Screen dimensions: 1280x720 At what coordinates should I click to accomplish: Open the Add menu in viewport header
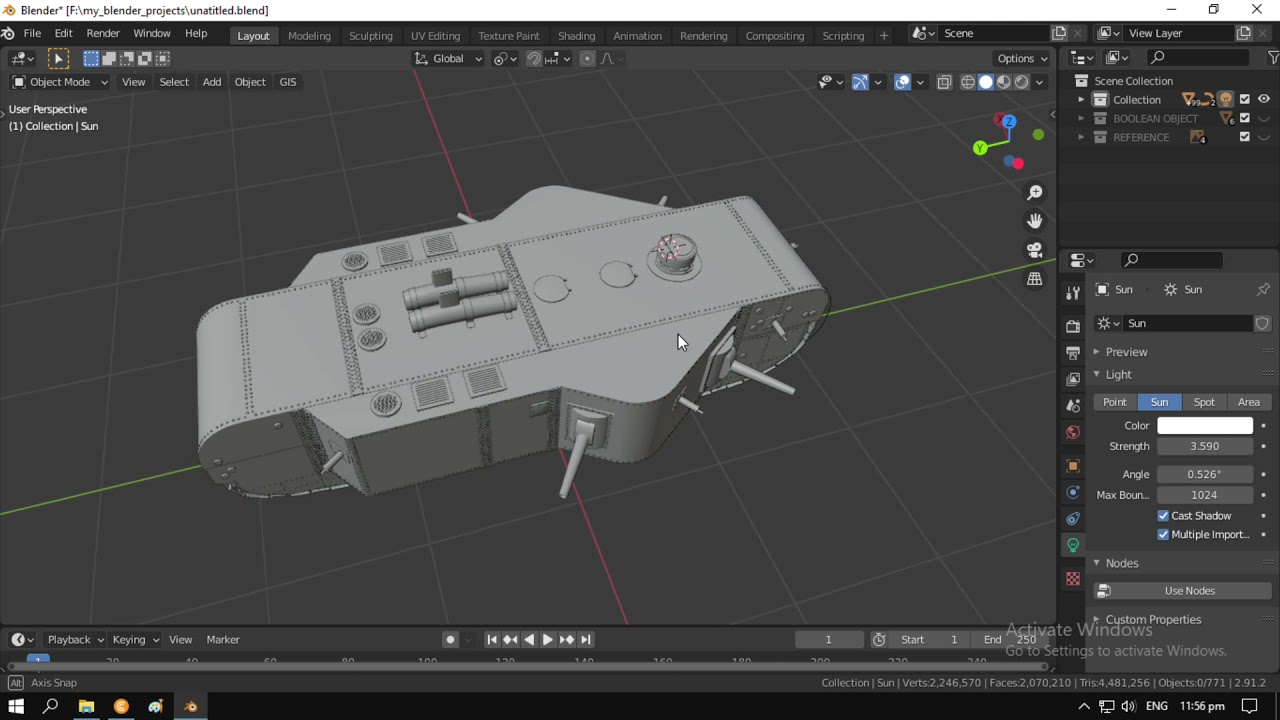coord(212,82)
